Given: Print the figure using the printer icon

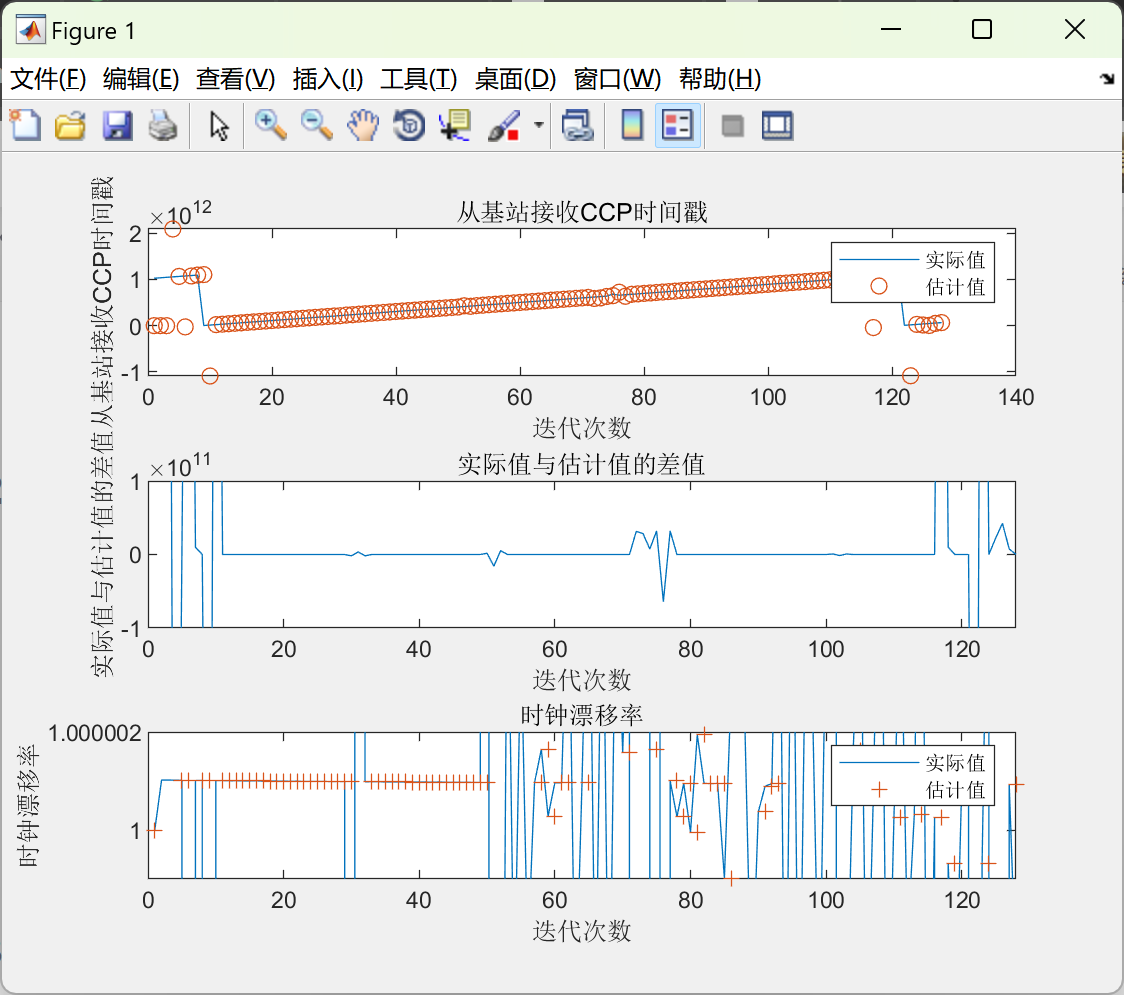Looking at the screenshot, I should [x=163, y=125].
